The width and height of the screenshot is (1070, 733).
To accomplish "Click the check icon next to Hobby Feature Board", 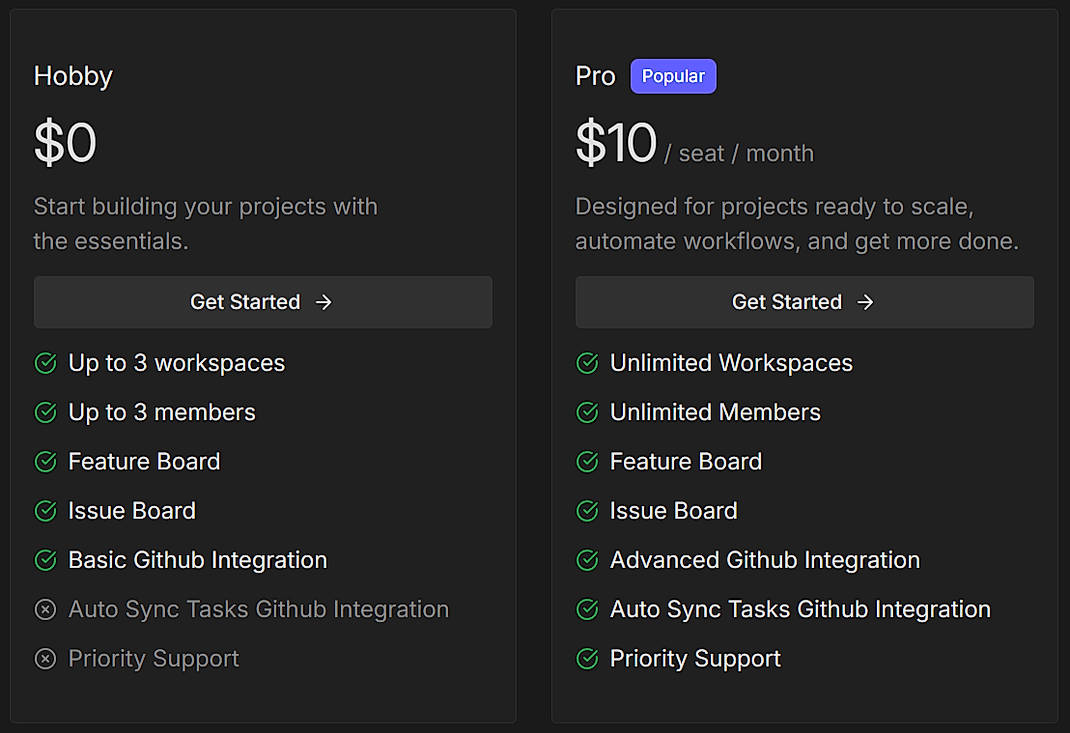I will (46, 461).
